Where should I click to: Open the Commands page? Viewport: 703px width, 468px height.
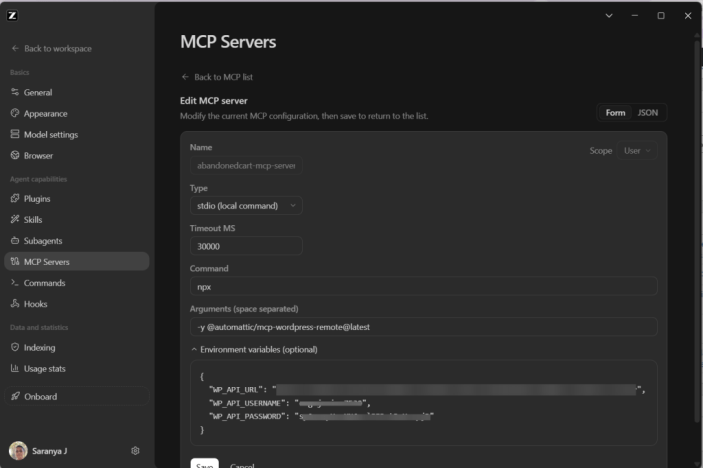(x=77, y=283)
